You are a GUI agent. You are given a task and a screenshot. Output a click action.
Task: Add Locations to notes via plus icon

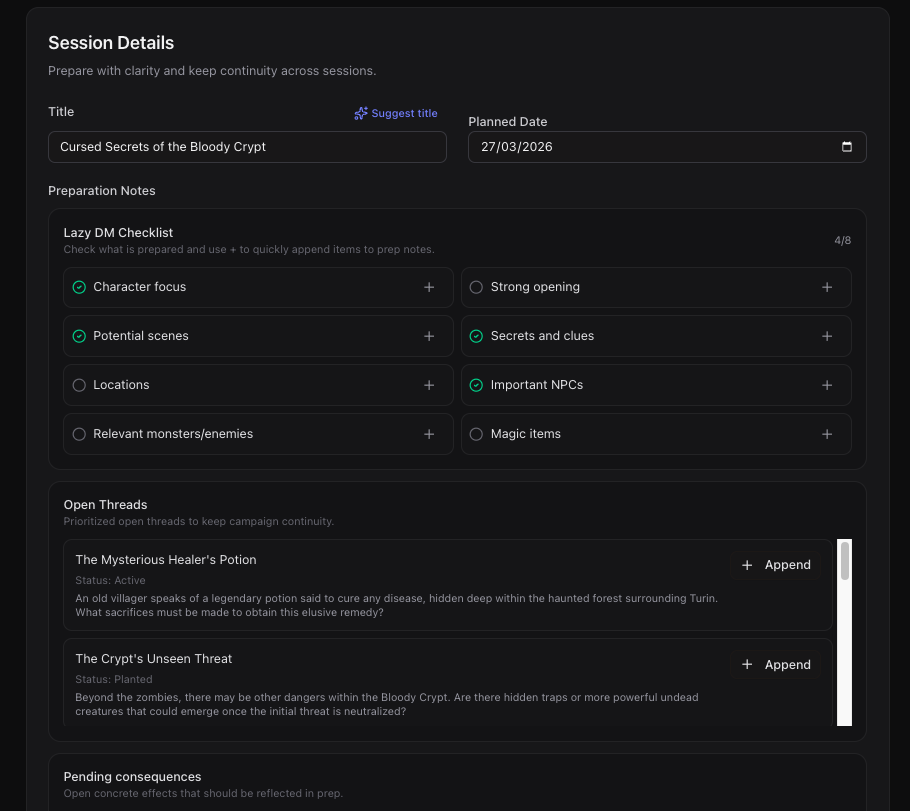pos(429,385)
